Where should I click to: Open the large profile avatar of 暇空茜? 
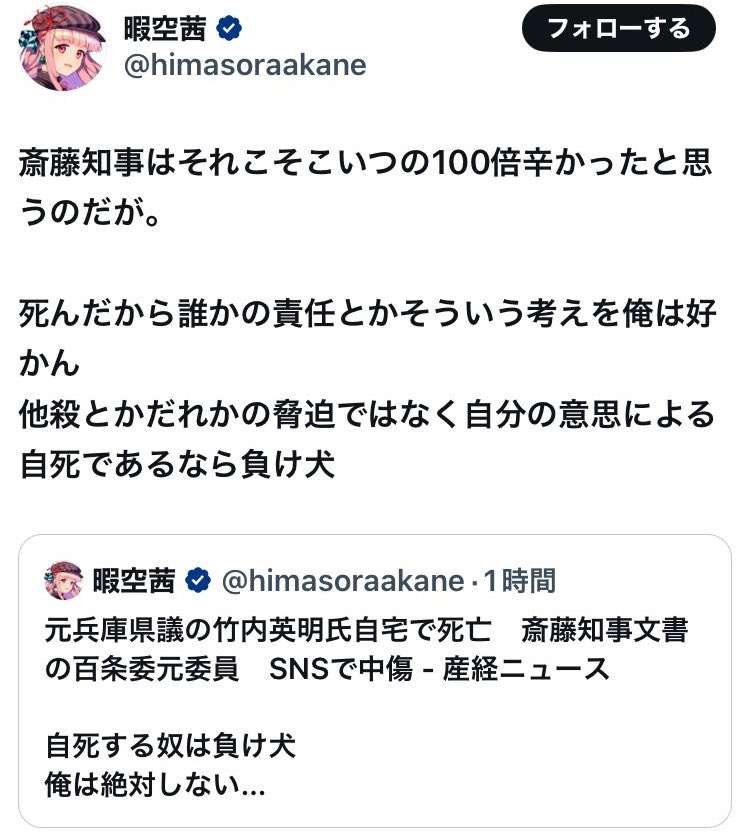coord(63,49)
